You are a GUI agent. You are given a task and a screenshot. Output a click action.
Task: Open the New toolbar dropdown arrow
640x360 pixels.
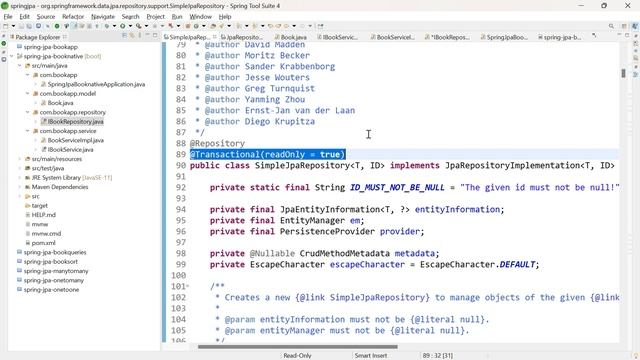click(13, 26)
